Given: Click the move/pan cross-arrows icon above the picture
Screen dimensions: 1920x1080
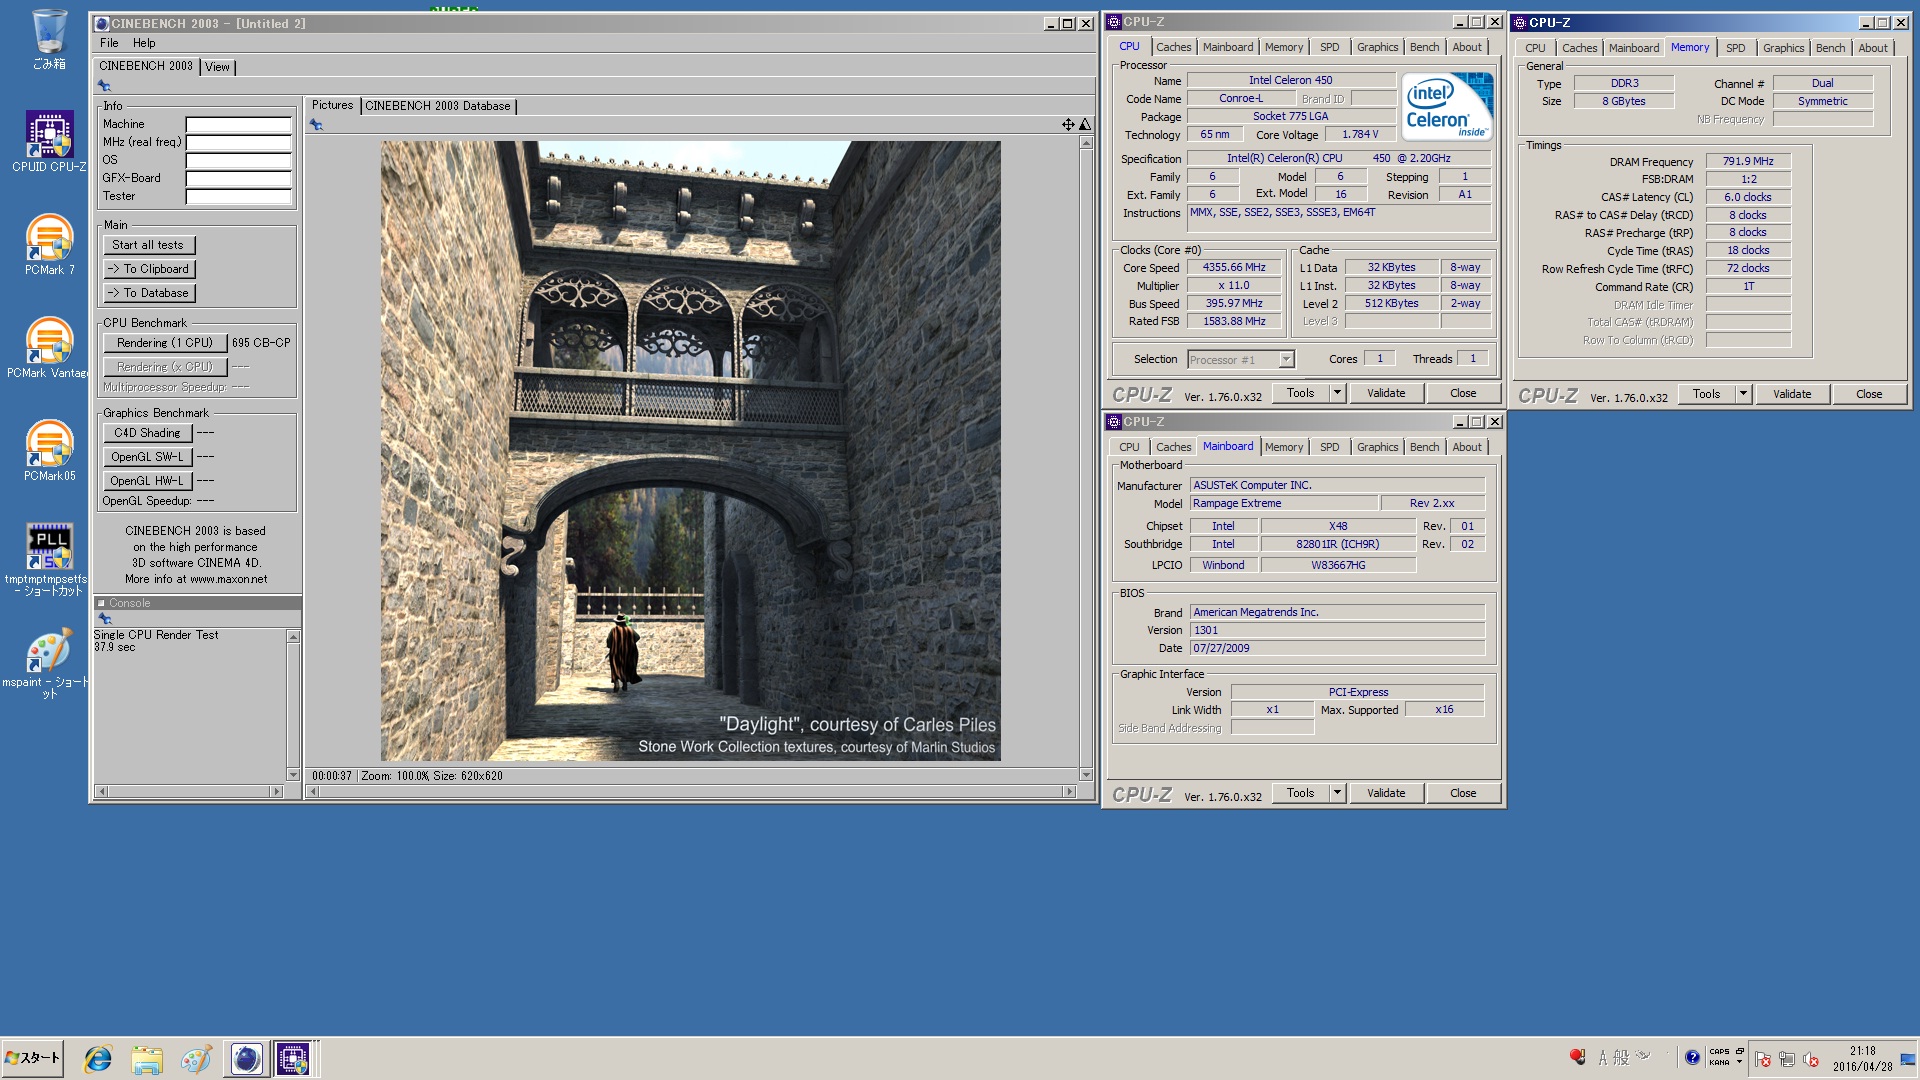Looking at the screenshot, I should [x=1068, y=125].
